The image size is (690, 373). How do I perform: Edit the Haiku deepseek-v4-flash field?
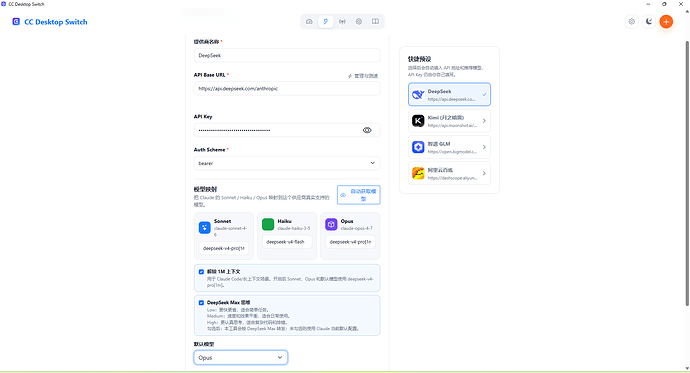pos(287,241)
